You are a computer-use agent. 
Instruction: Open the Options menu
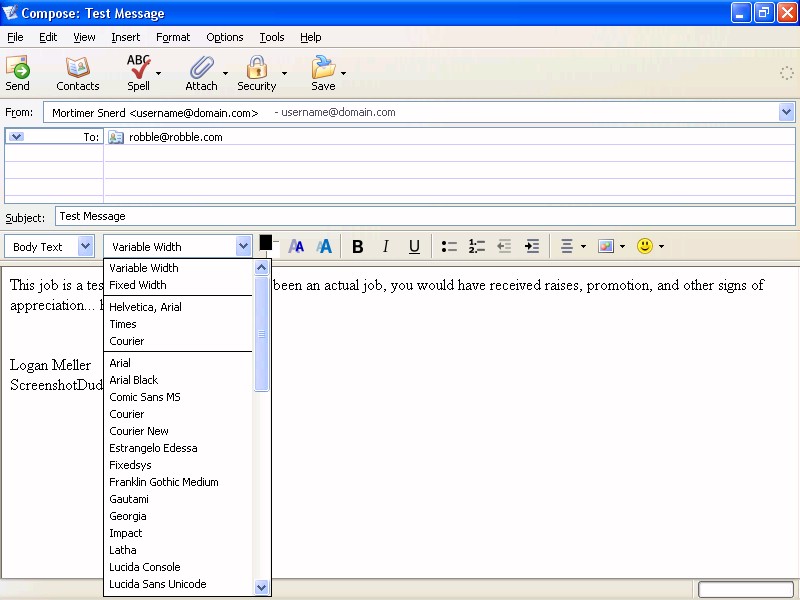[224, 37]
